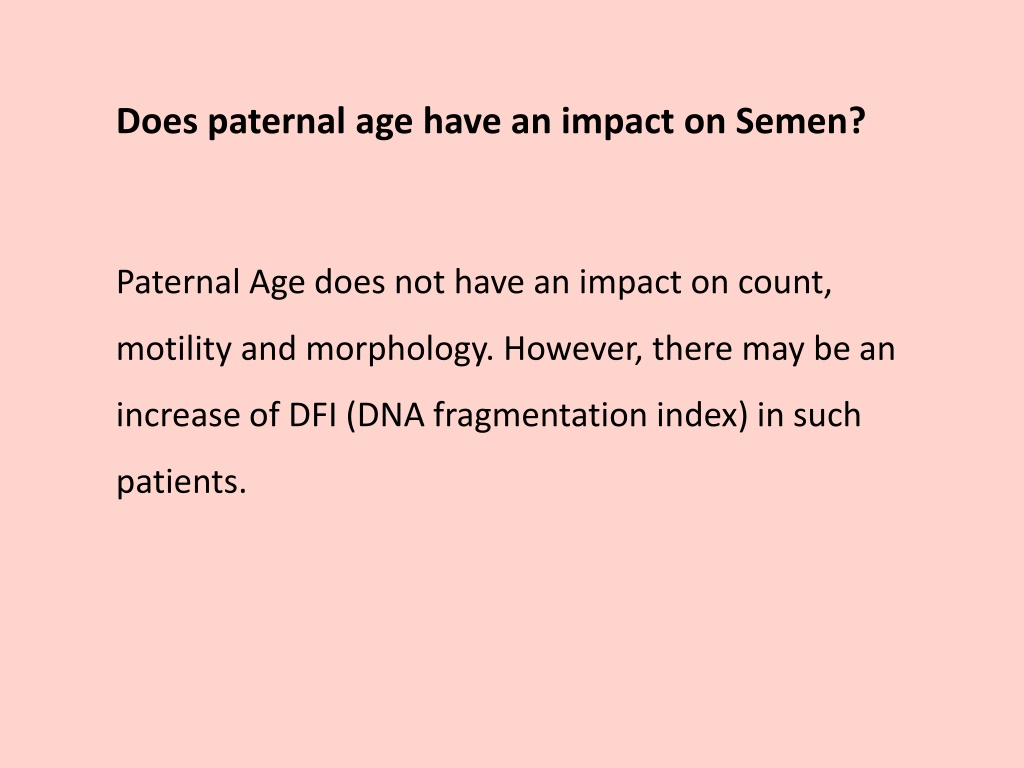Click "(DNA" in the parenthetical
The image size is (1024, 768).
click(x=385, y=416)
